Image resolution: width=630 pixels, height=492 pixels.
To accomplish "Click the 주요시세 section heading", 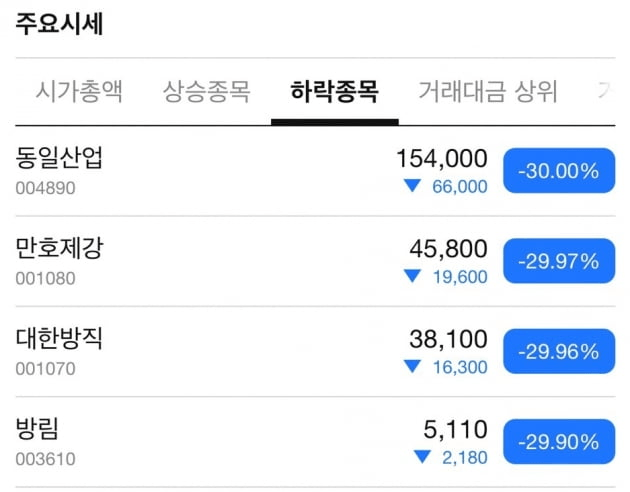I will click(x=59, y=24).
